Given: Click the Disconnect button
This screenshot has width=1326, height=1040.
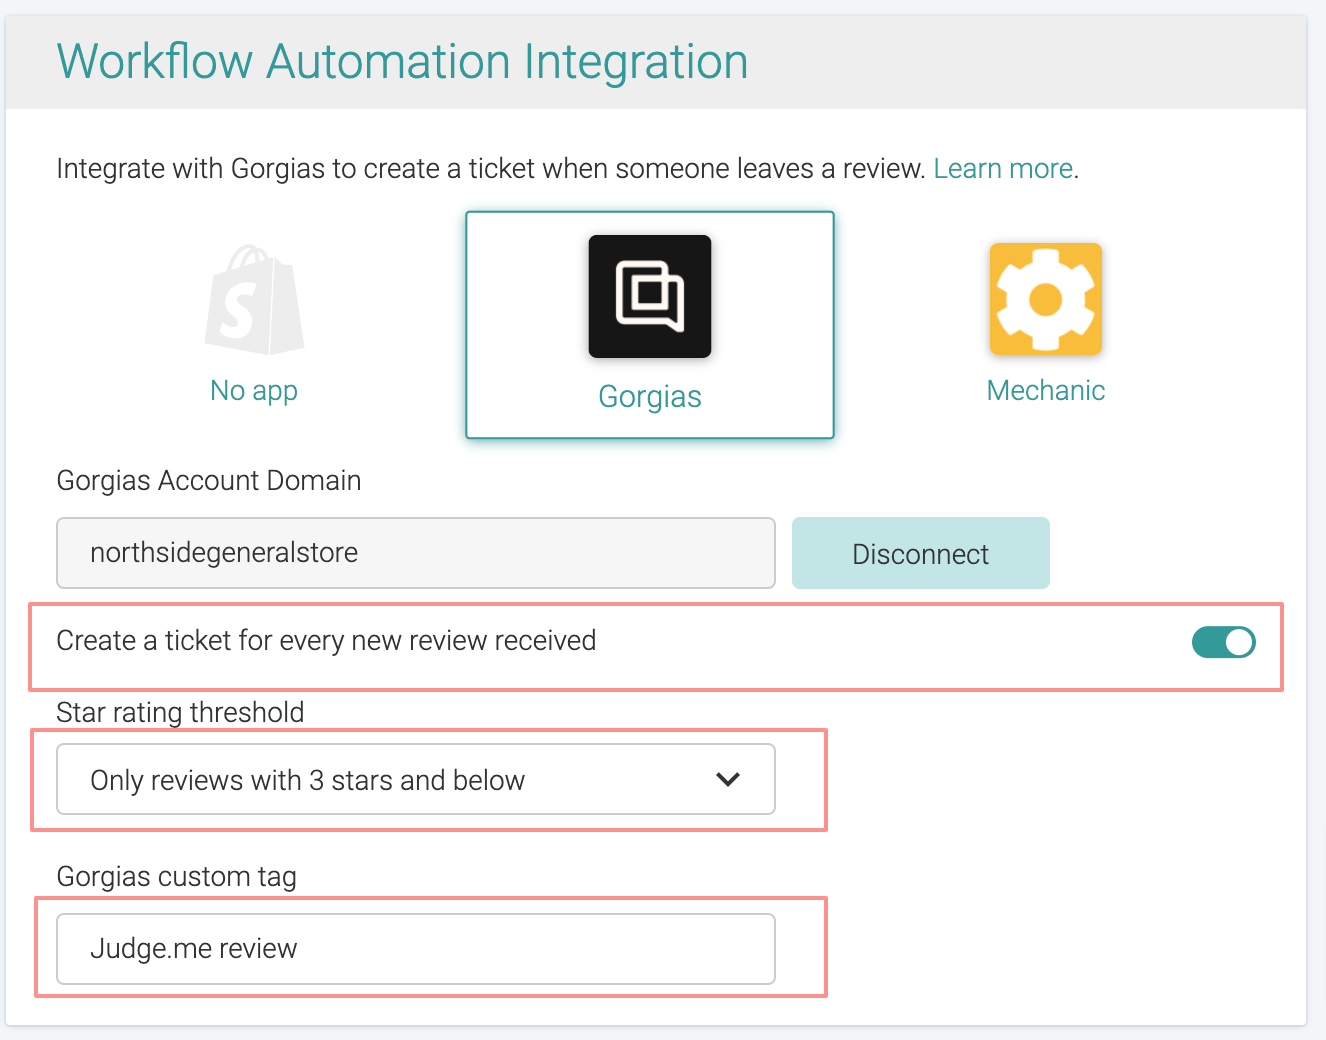Looking at the screenshot, I should pos(921,553).
